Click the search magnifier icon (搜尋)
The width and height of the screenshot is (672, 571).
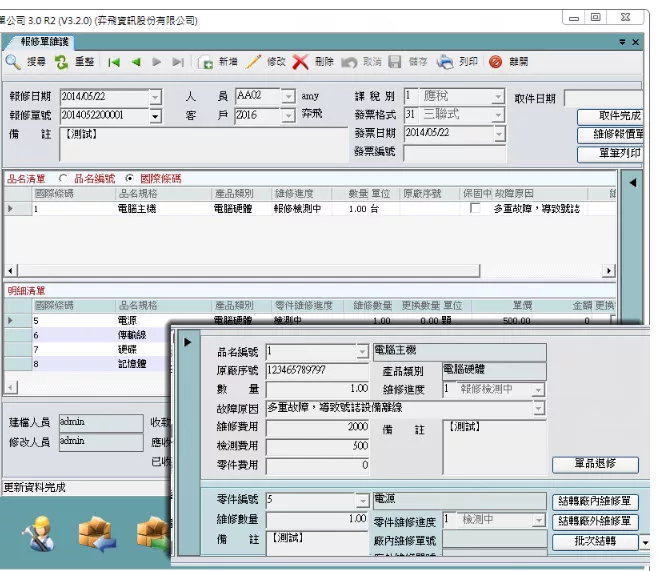(13, 62)
